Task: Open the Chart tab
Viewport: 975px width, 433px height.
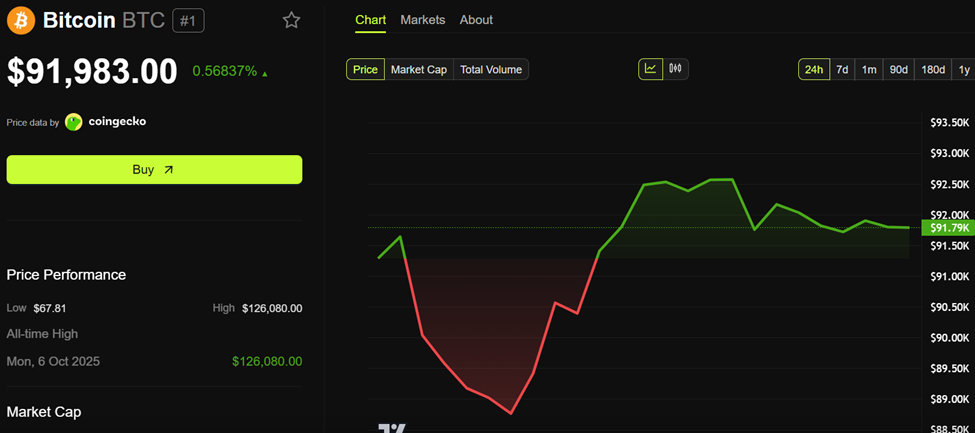Action: tap(370, 20)
